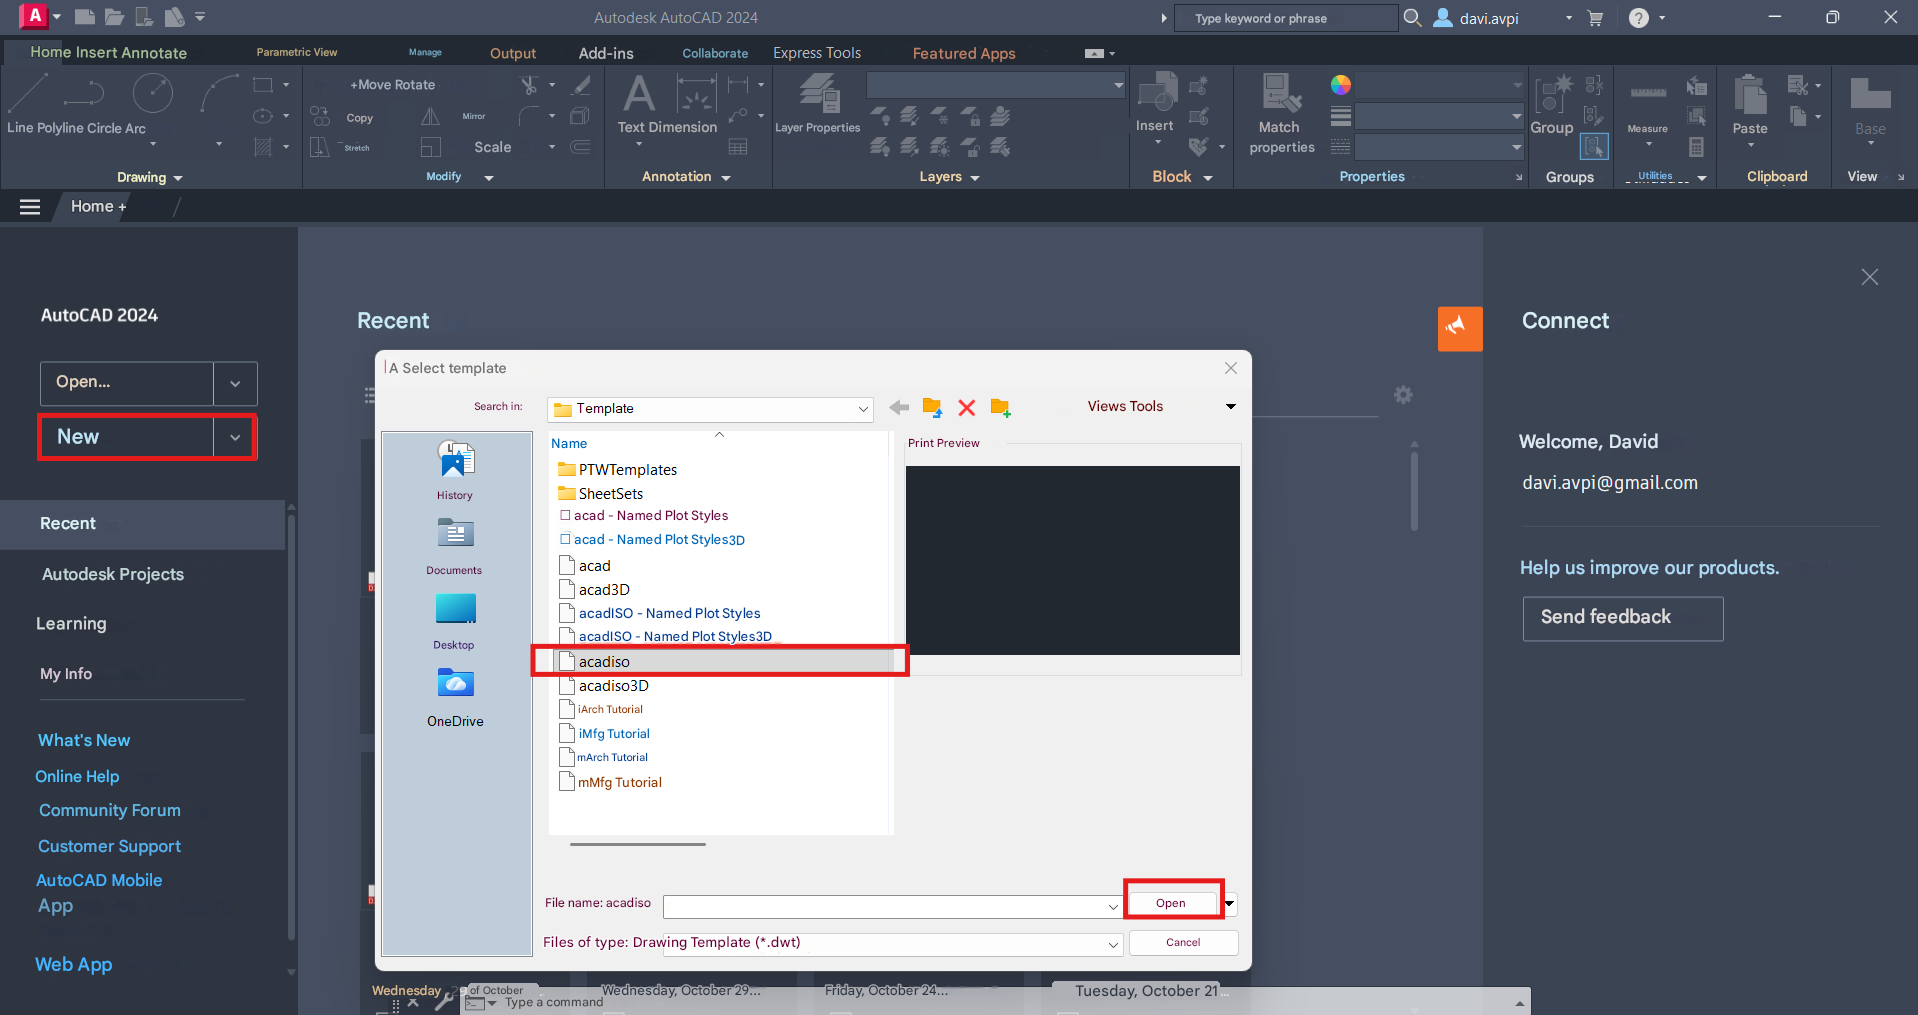Expand the Annotation panel flyout
Viewport: 1918px width, 1015px height.
coord(726,178)
